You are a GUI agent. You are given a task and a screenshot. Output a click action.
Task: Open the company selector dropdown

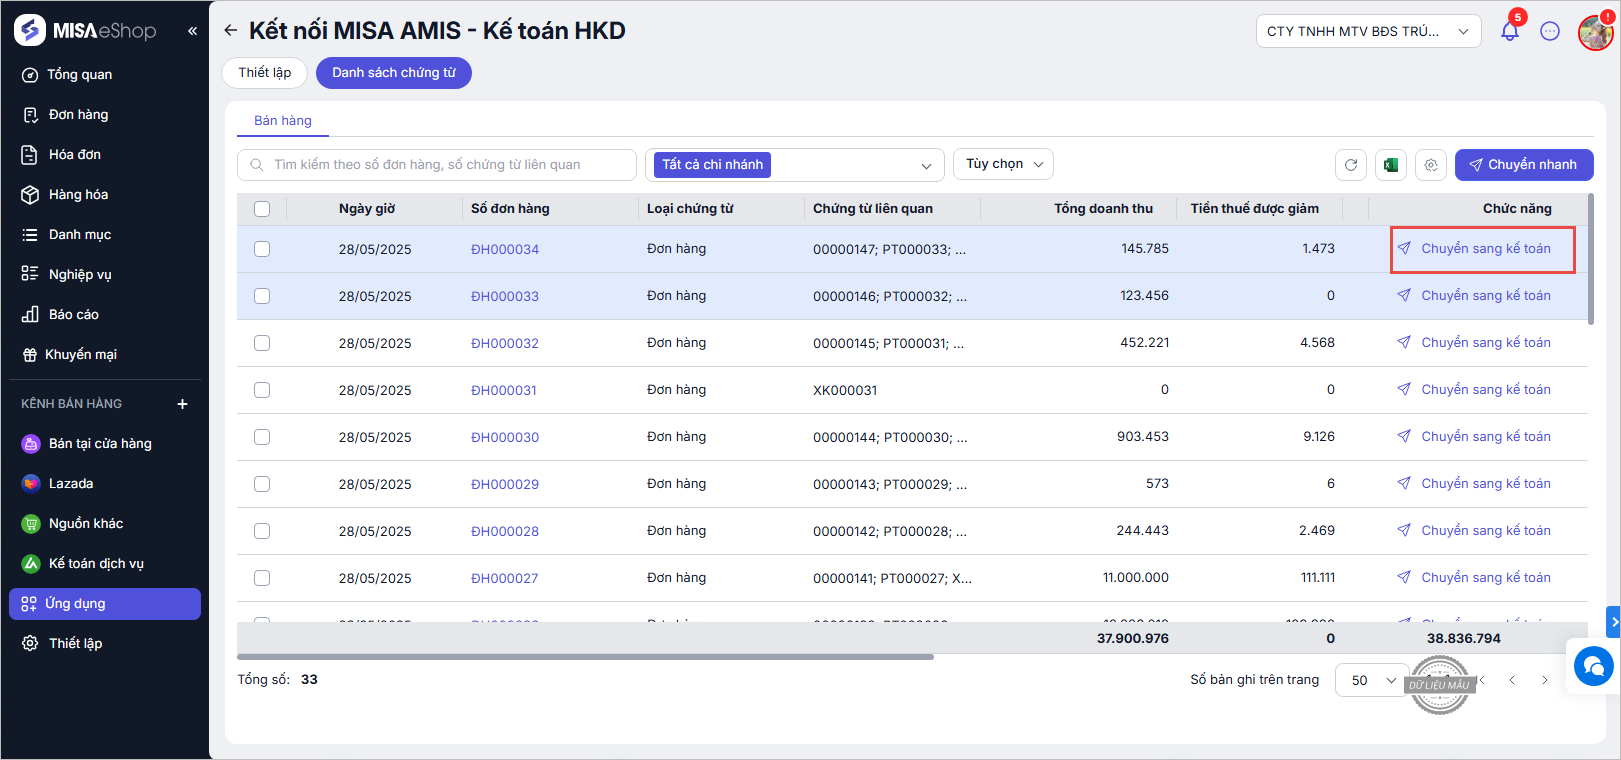1368,31
